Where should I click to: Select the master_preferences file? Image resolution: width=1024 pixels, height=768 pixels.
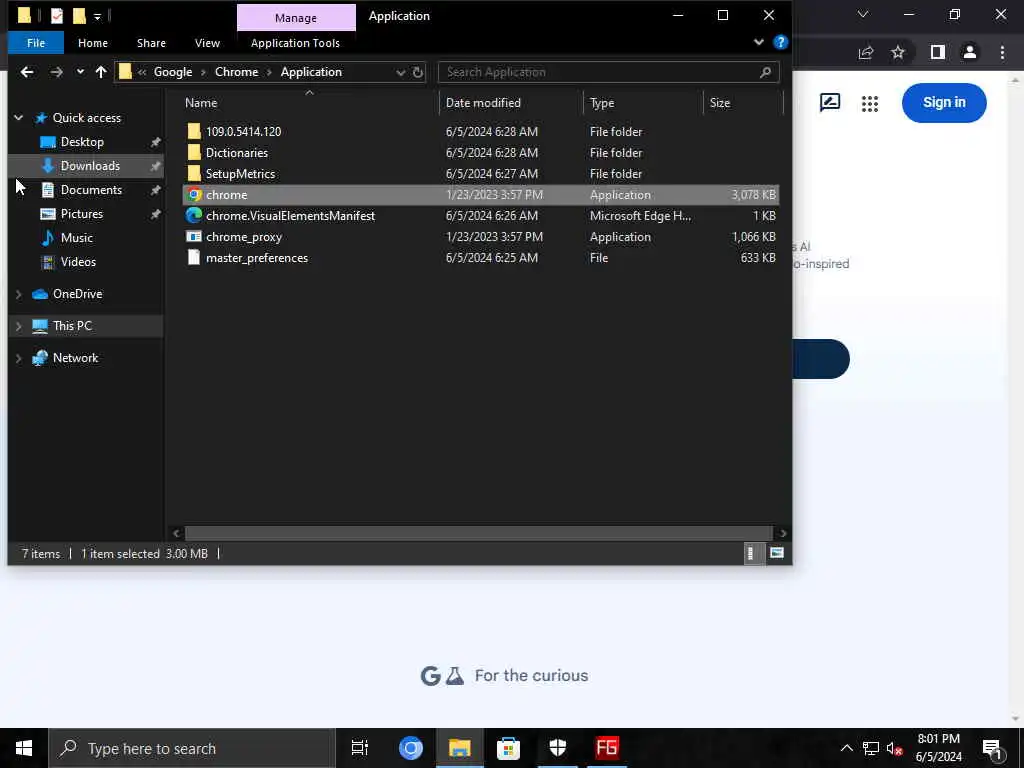257,258
